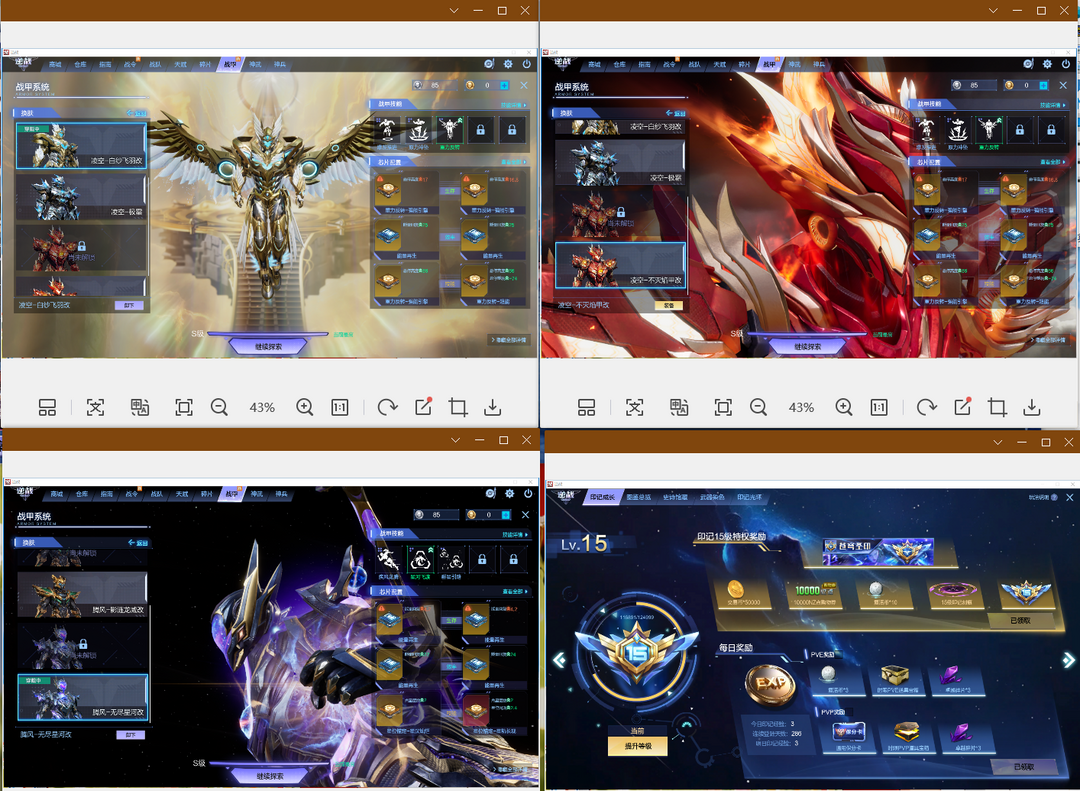This screenshot has width=1080, height=791.
Task: Select the crop tool in top-right viewer
Action: click(x=997, y=407)
